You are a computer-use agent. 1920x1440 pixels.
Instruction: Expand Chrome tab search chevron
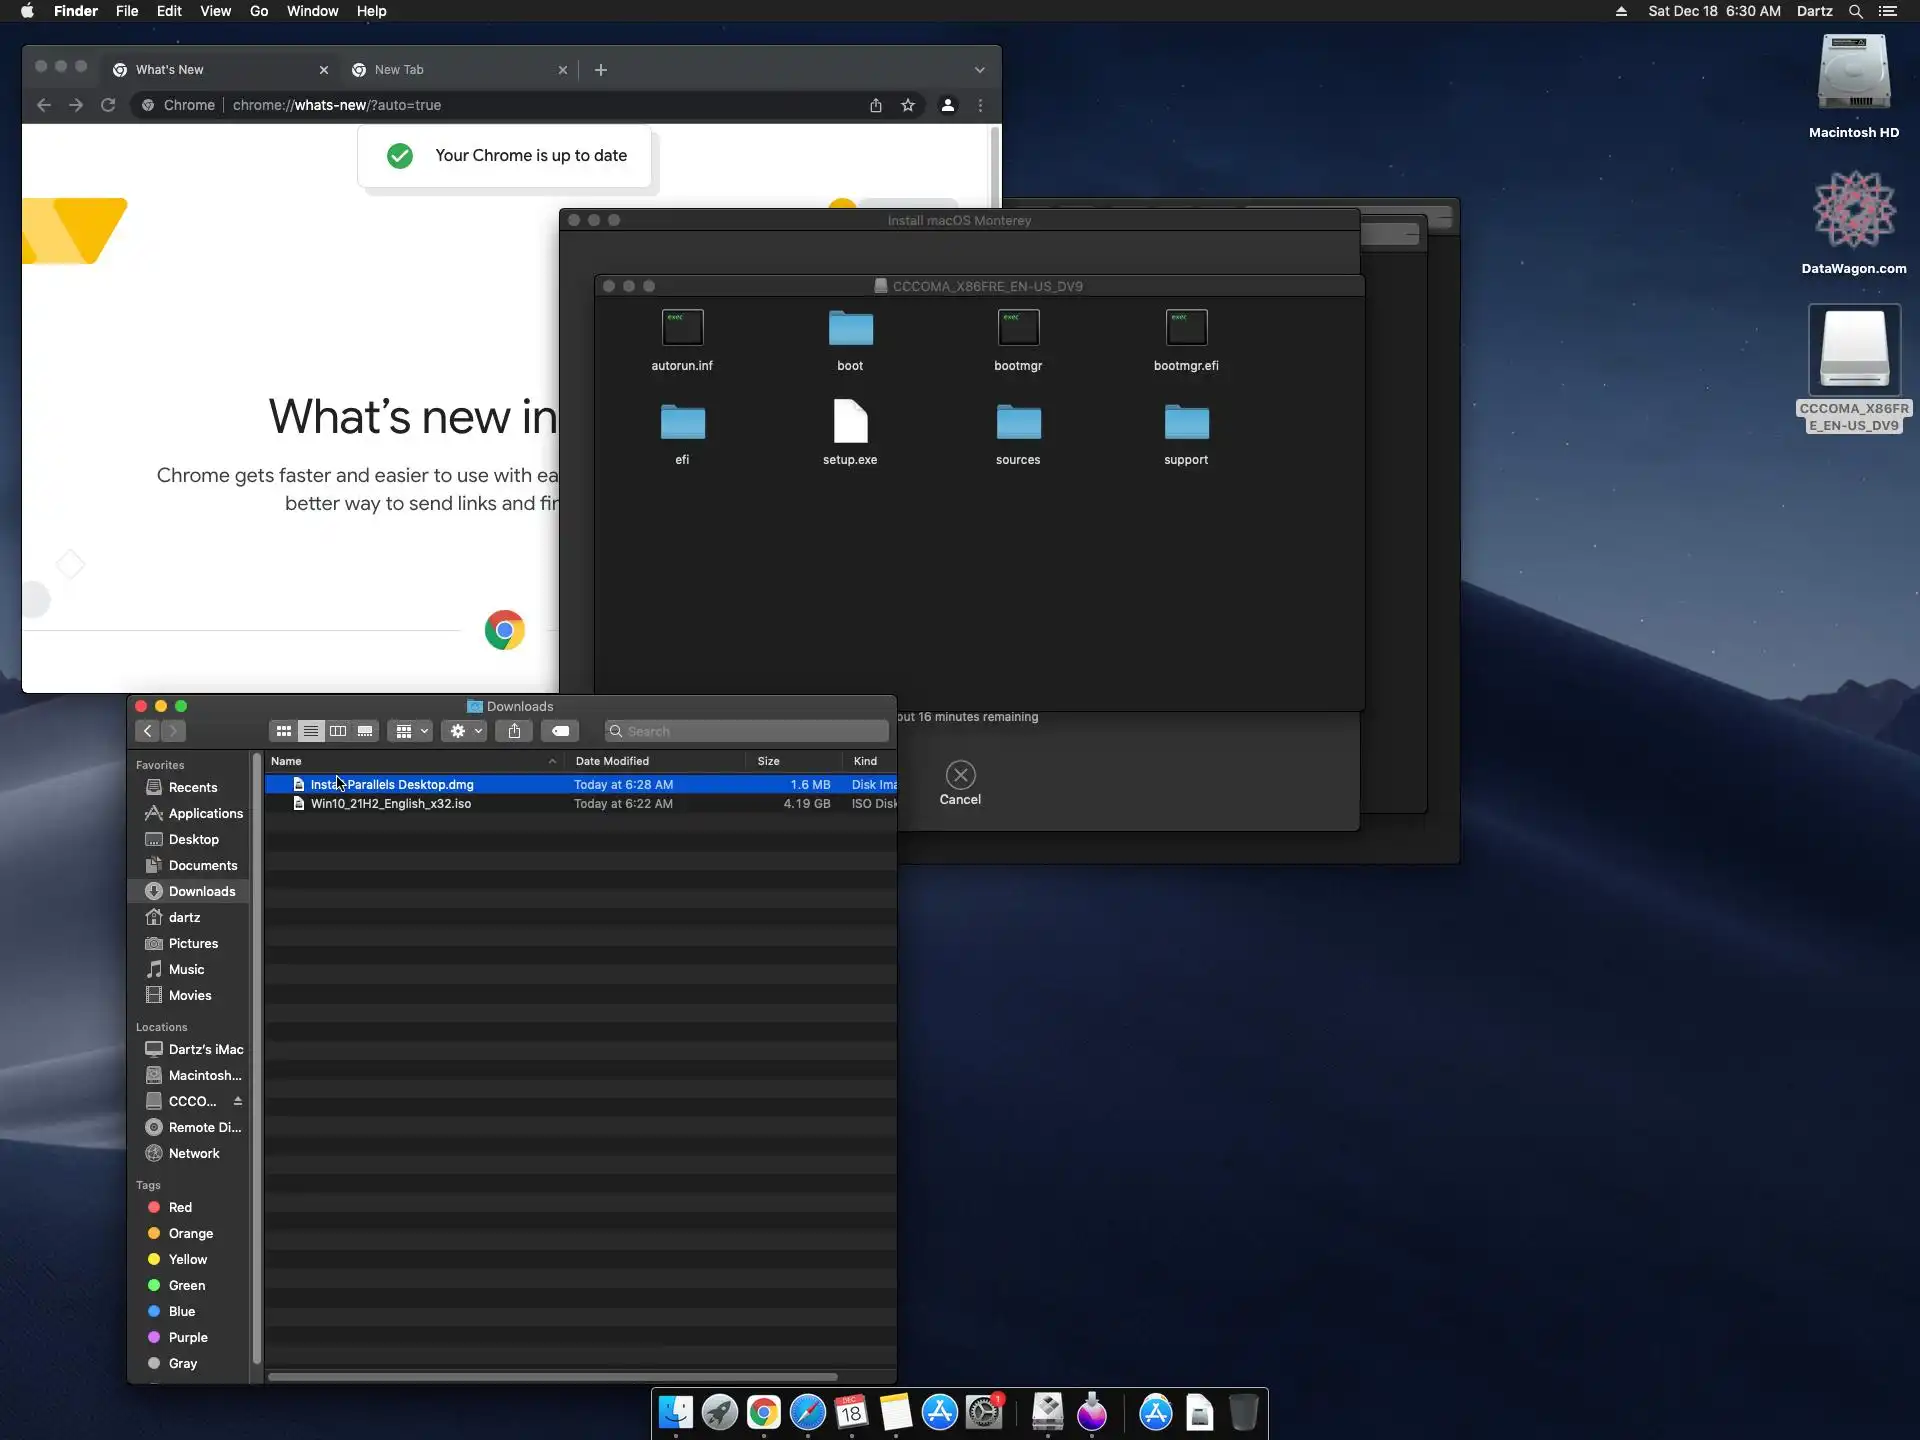(x=979, y=70)
